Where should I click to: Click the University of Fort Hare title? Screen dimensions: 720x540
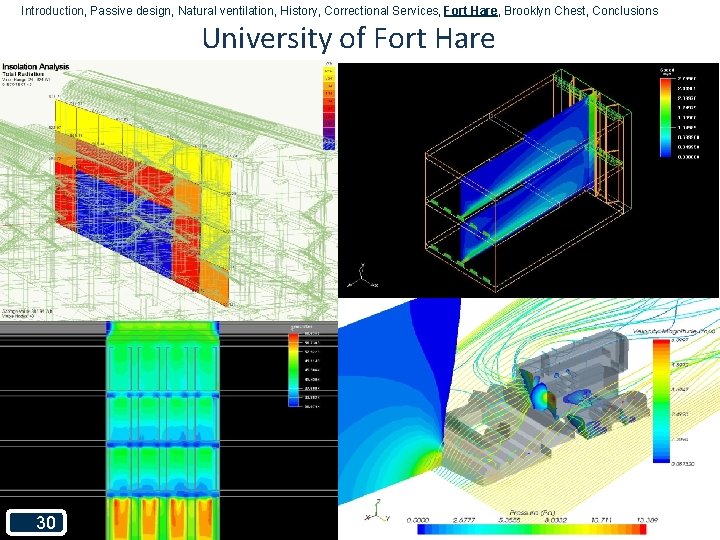click(x=349, y=38)
